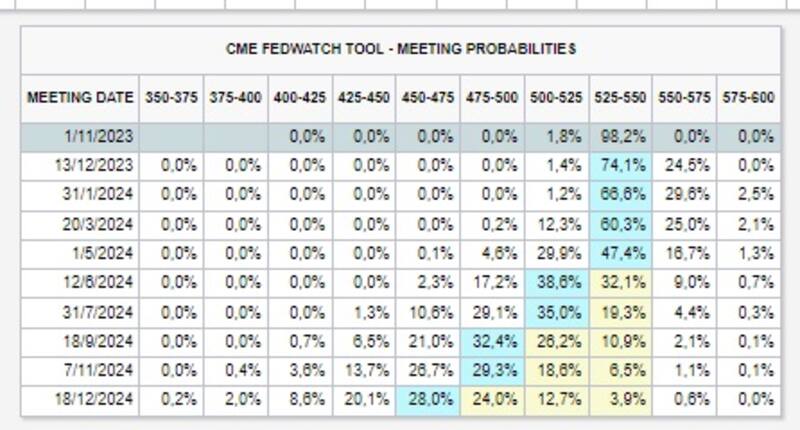The image size is (800, 430).
Task: Click the 525-550 rate range header
Action: point(621,98)
